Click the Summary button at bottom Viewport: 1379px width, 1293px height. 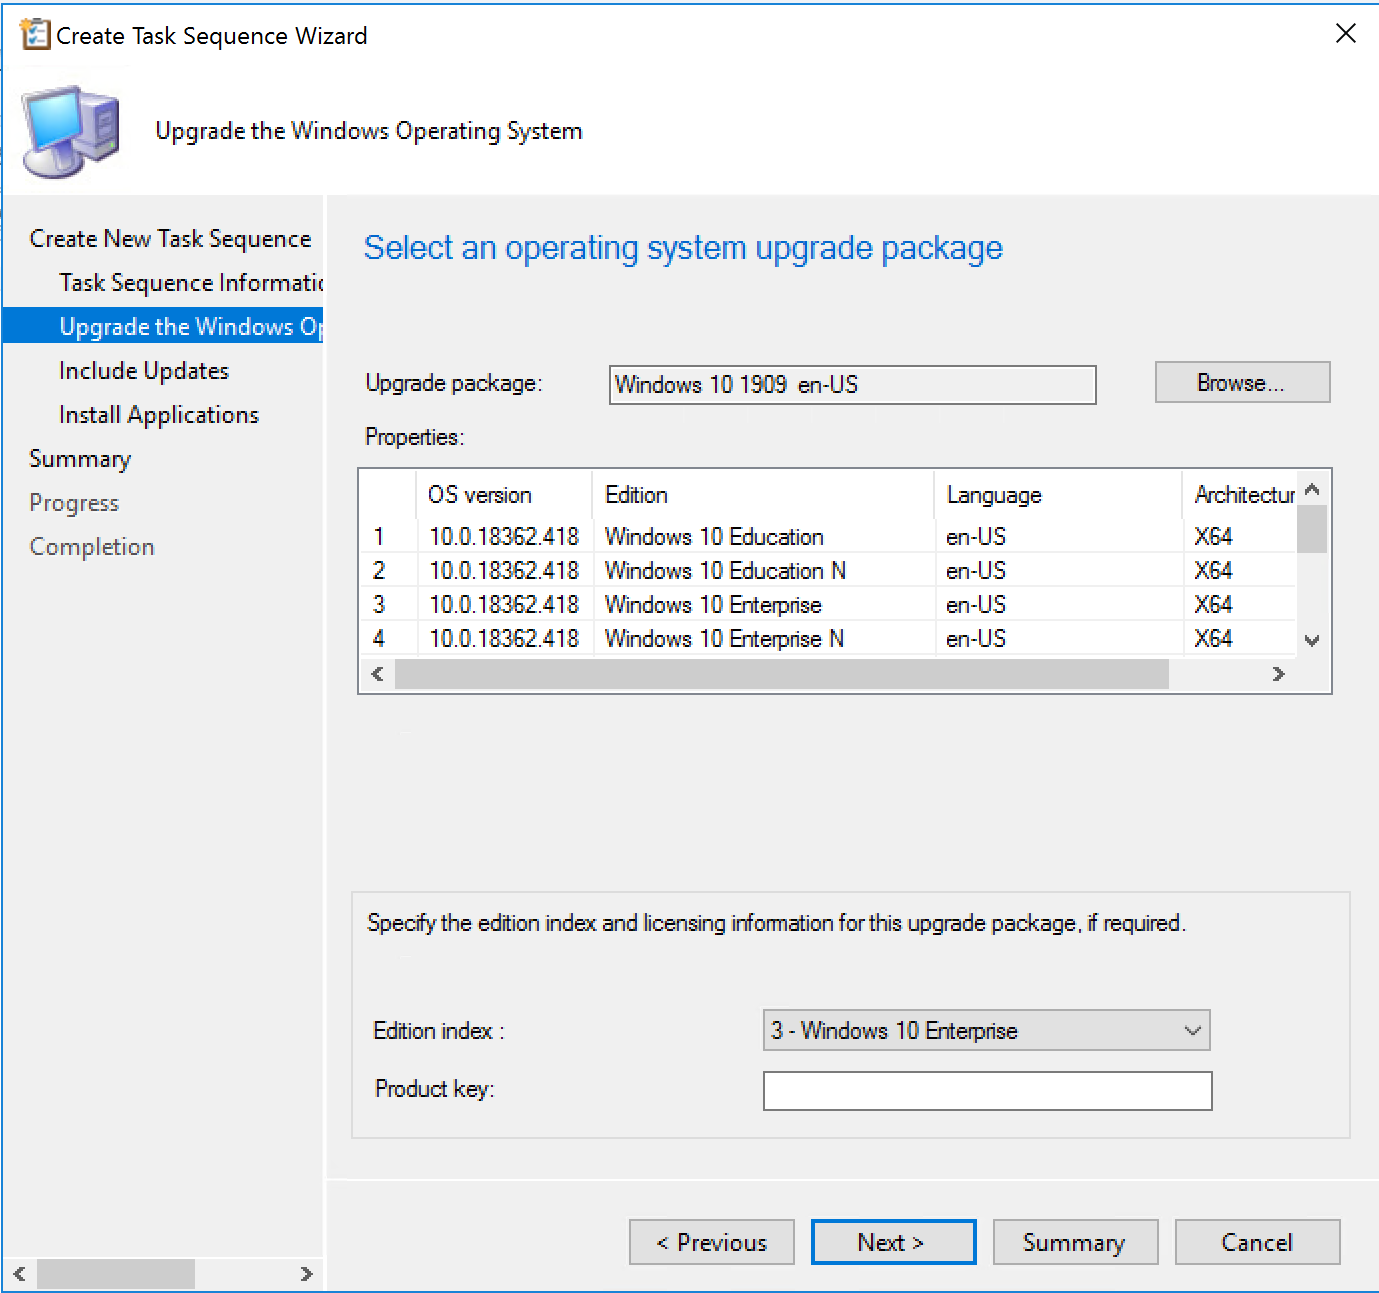pos(1075,1243)
